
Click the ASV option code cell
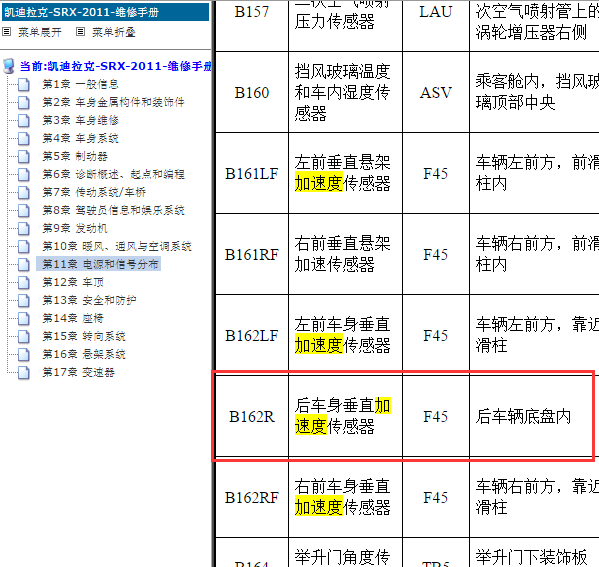pyautogui.click(x=435, y=92)
